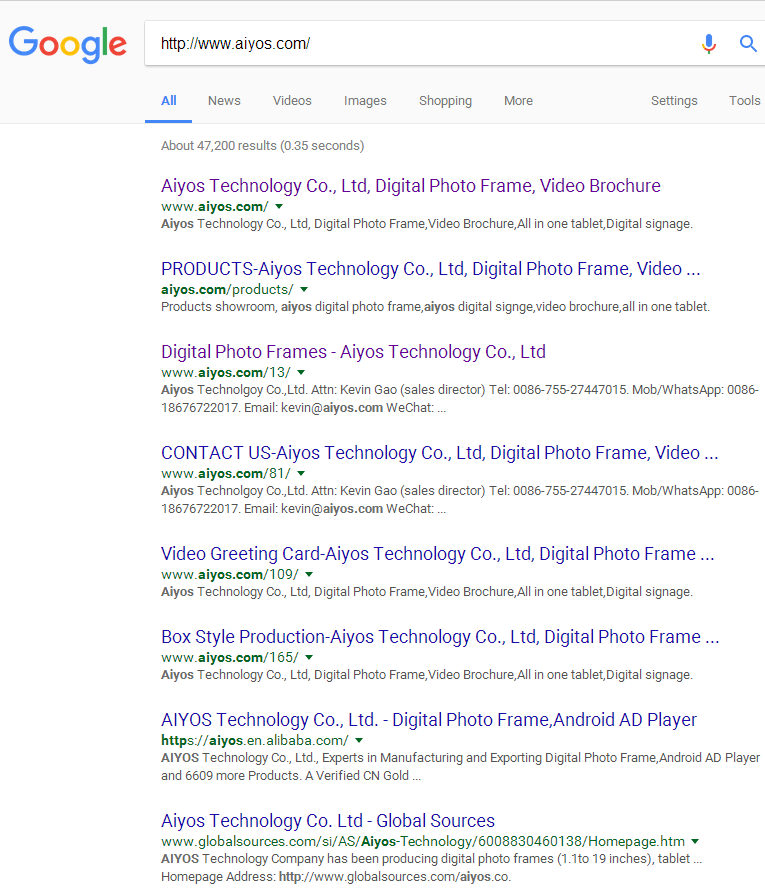Open Video Greeting Card-Aiyos Technology result

point(437,554)
